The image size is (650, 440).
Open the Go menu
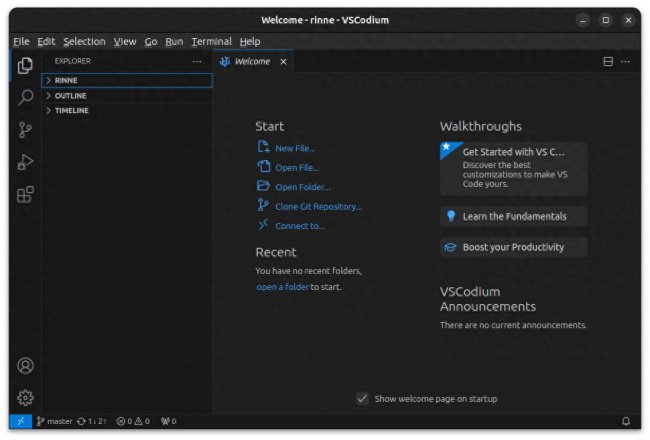pyautogui.click(x=151, y=41)
